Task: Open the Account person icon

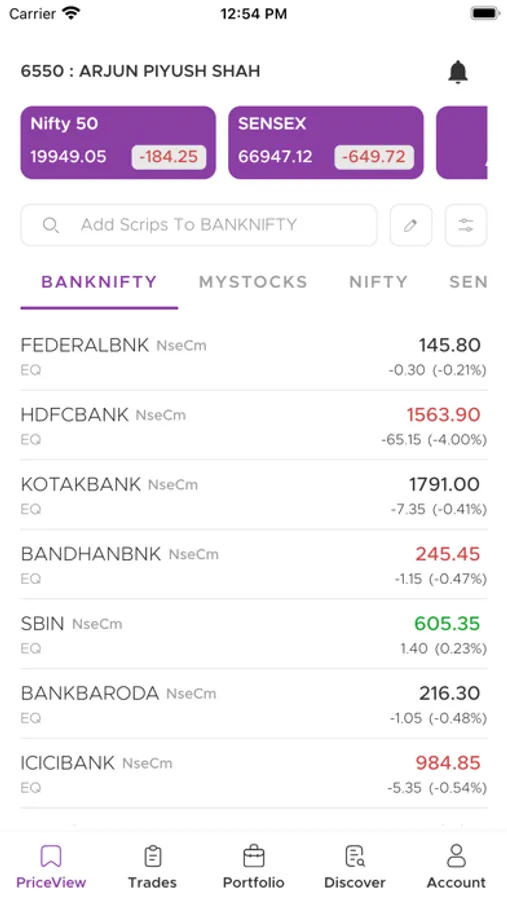Action: click(x=456, y=855)
